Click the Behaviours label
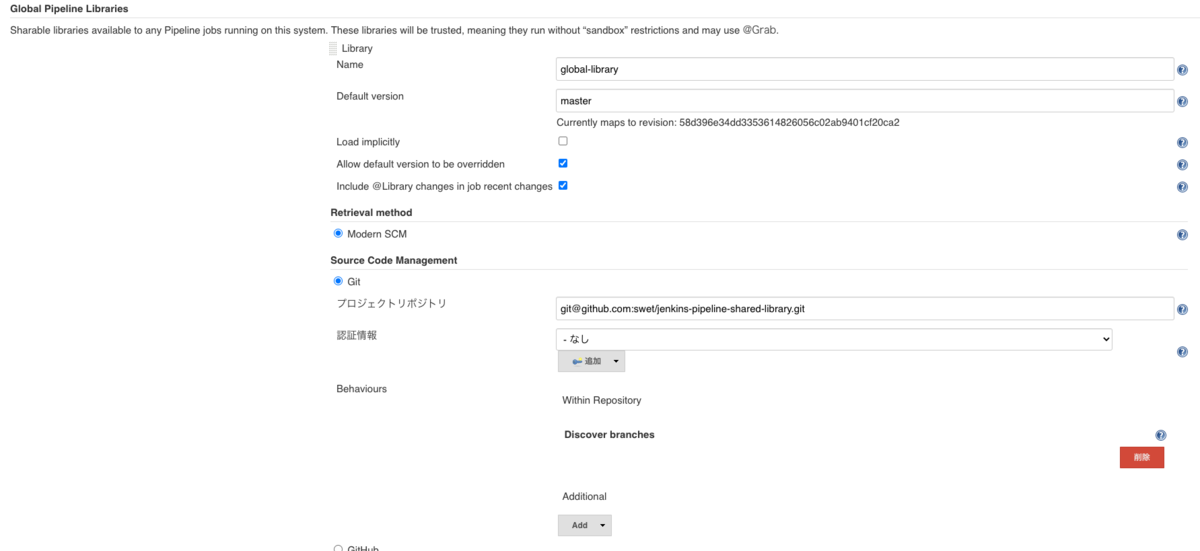This screenshot has width=1200, height=551. [361, 388]
